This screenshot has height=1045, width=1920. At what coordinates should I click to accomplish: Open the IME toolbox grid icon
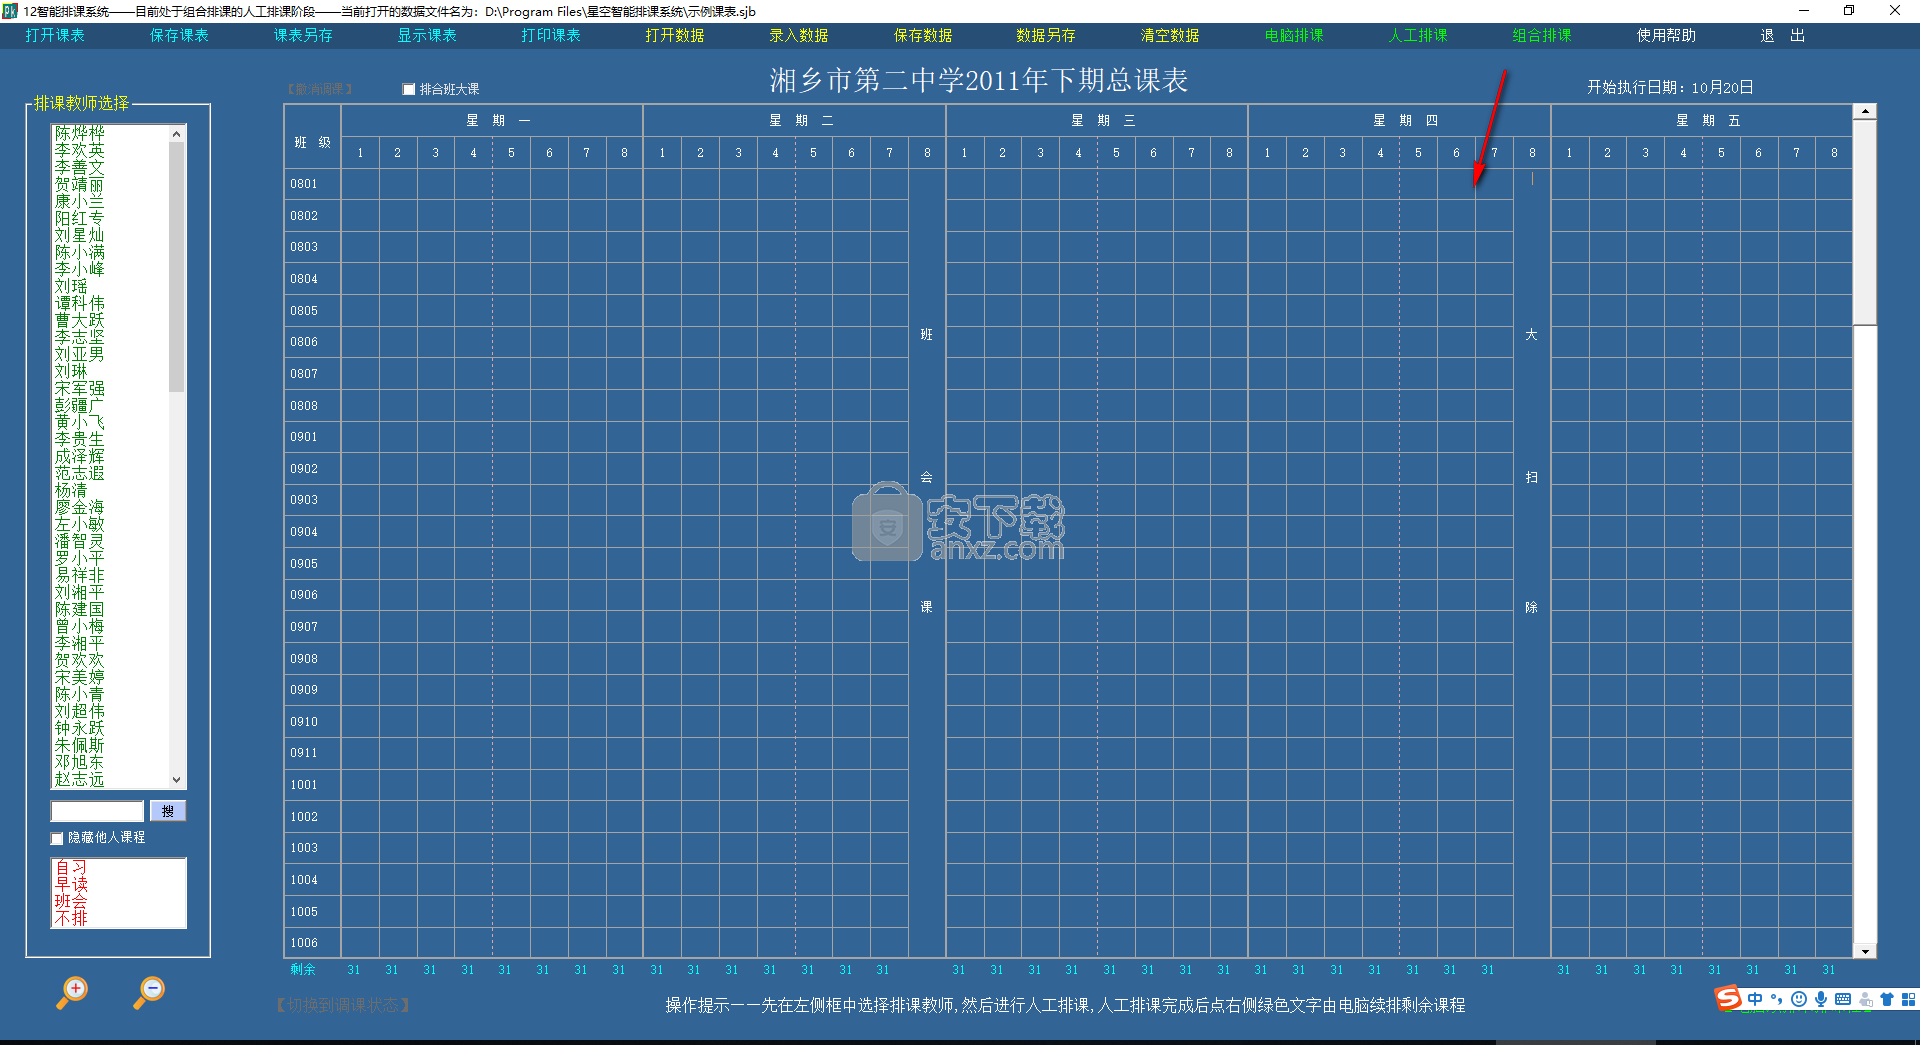click(1908, 999)
